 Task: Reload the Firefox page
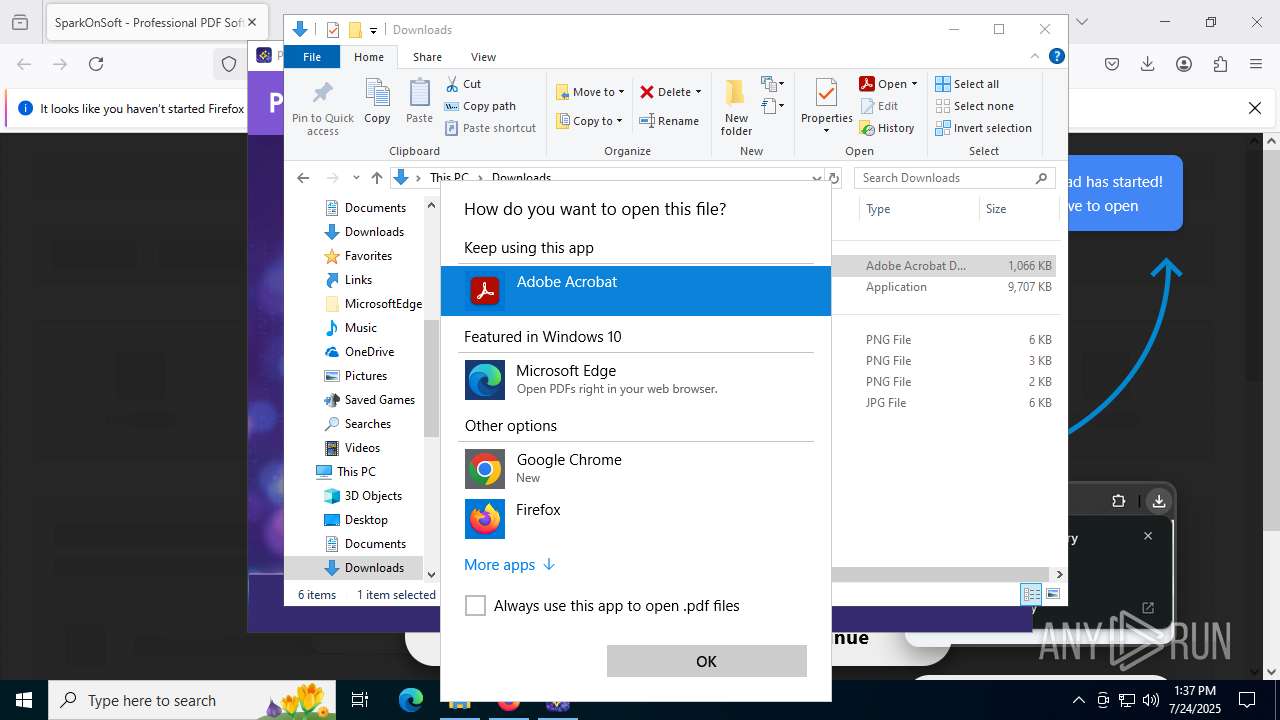point(96,64)
